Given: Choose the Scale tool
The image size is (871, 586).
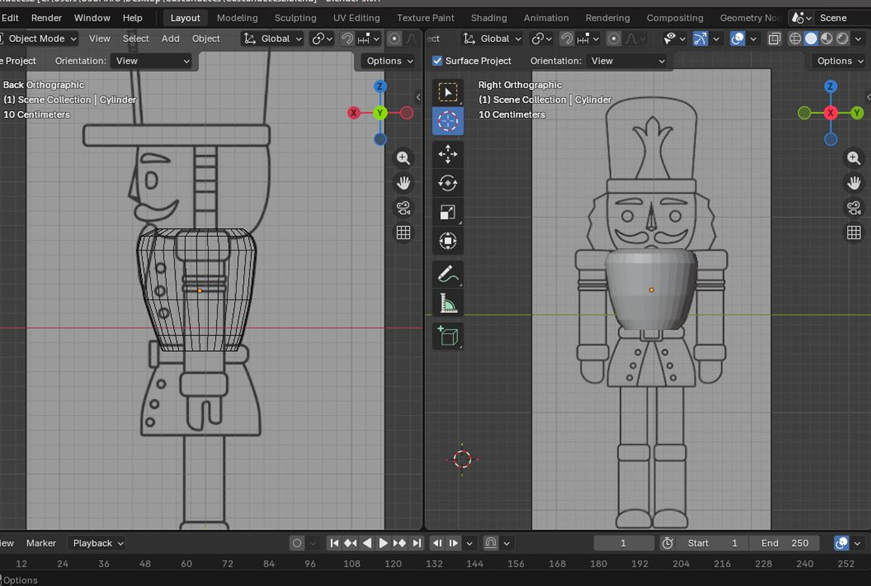Looking at the screenshot, I should coord(447,212).
